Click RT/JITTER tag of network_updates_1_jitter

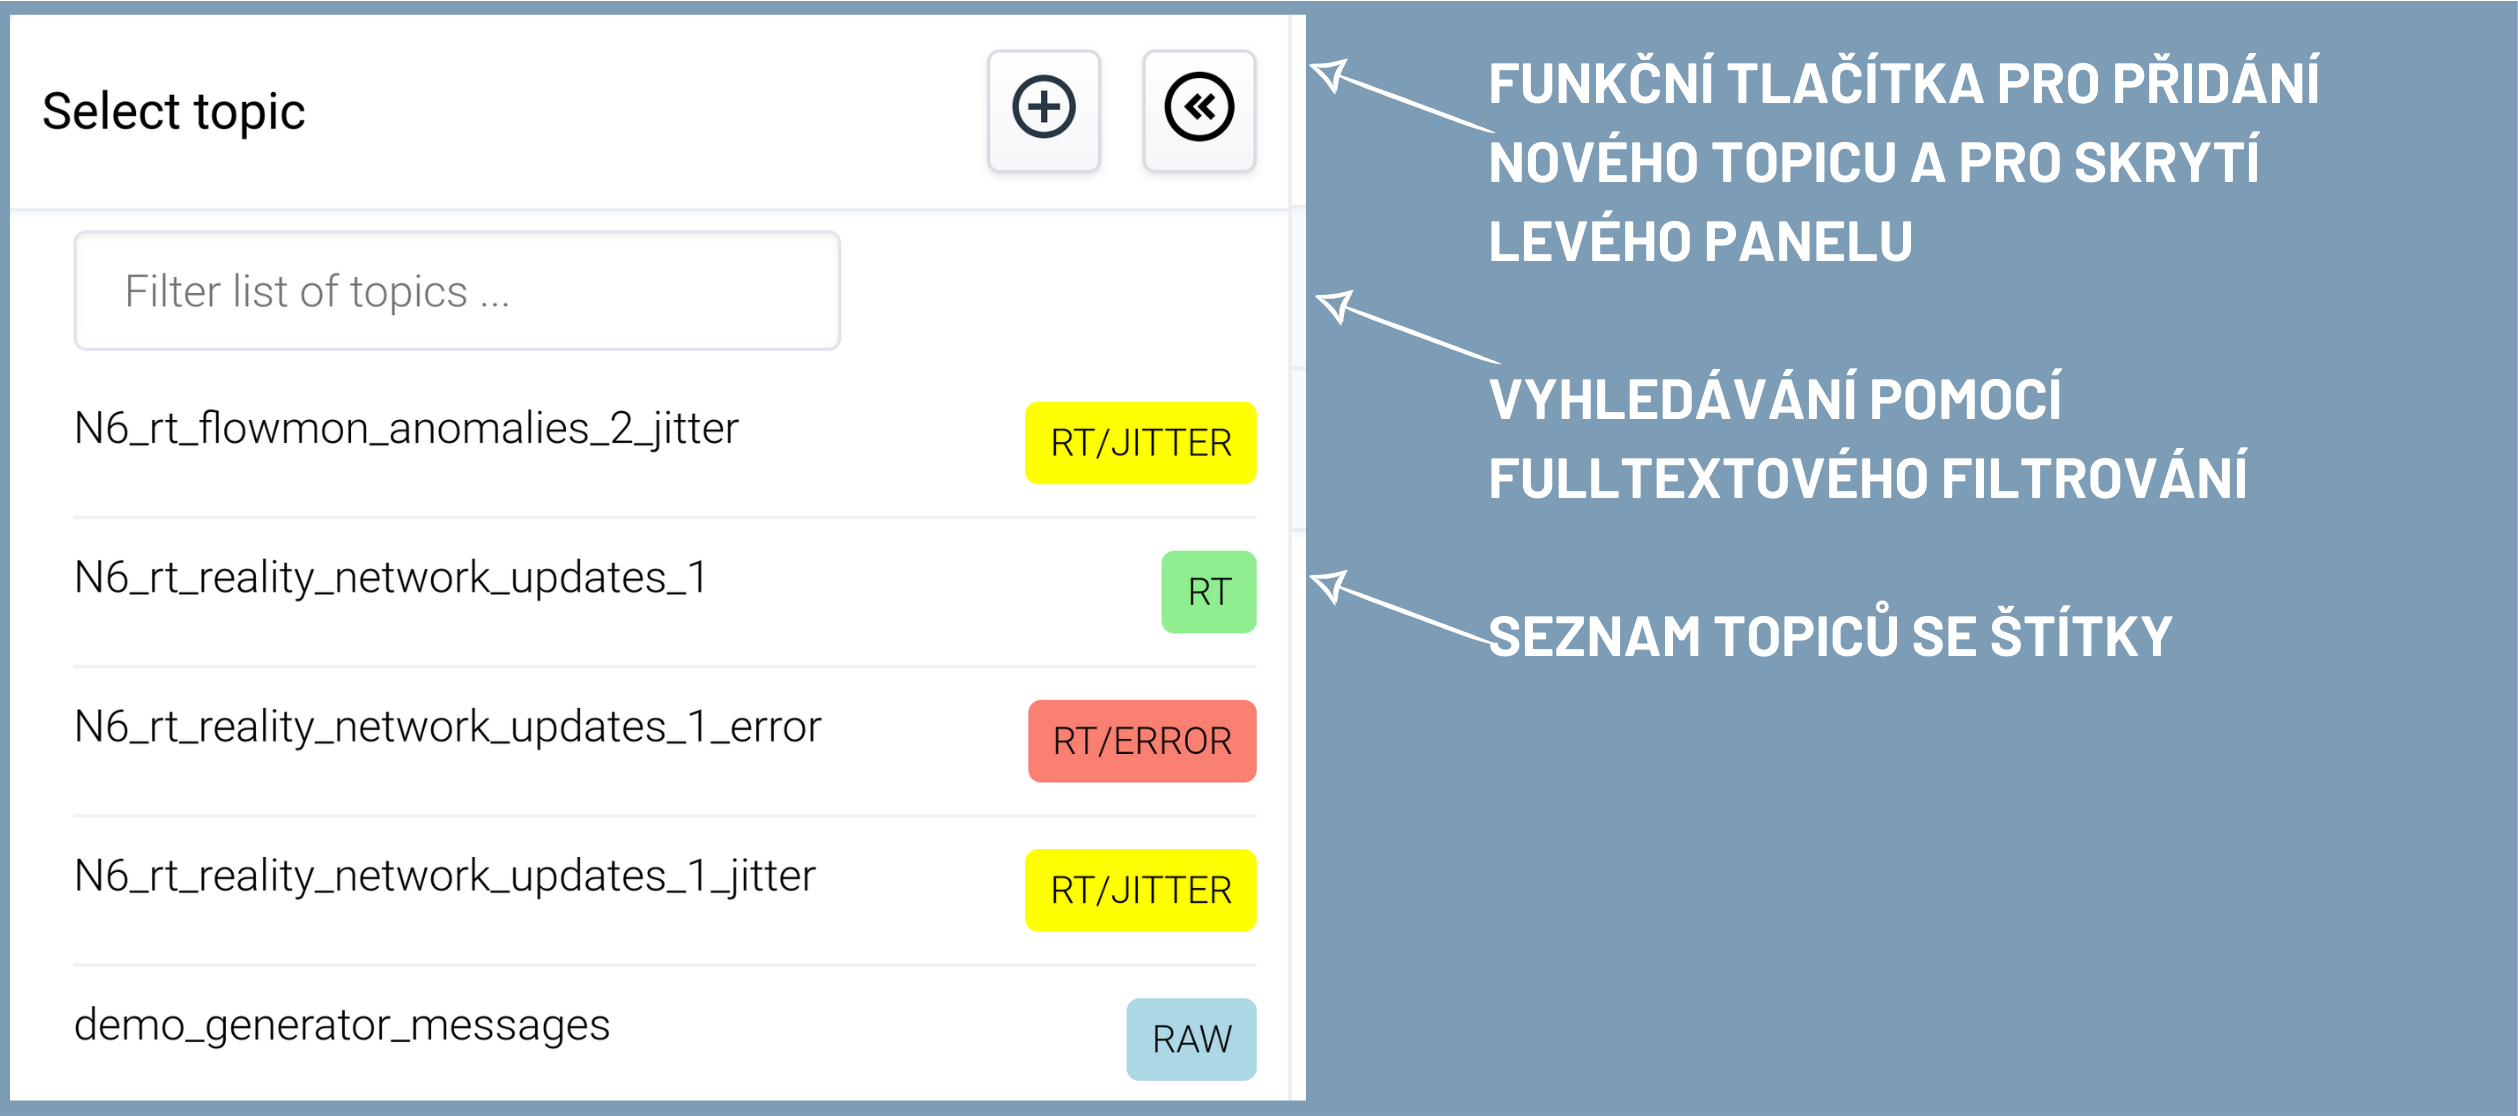pyautogui.click(x=1140, y=890)
